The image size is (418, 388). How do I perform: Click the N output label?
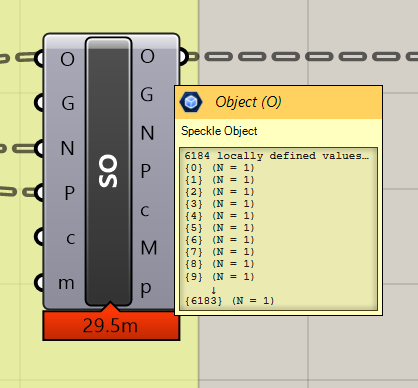[147, 133]
